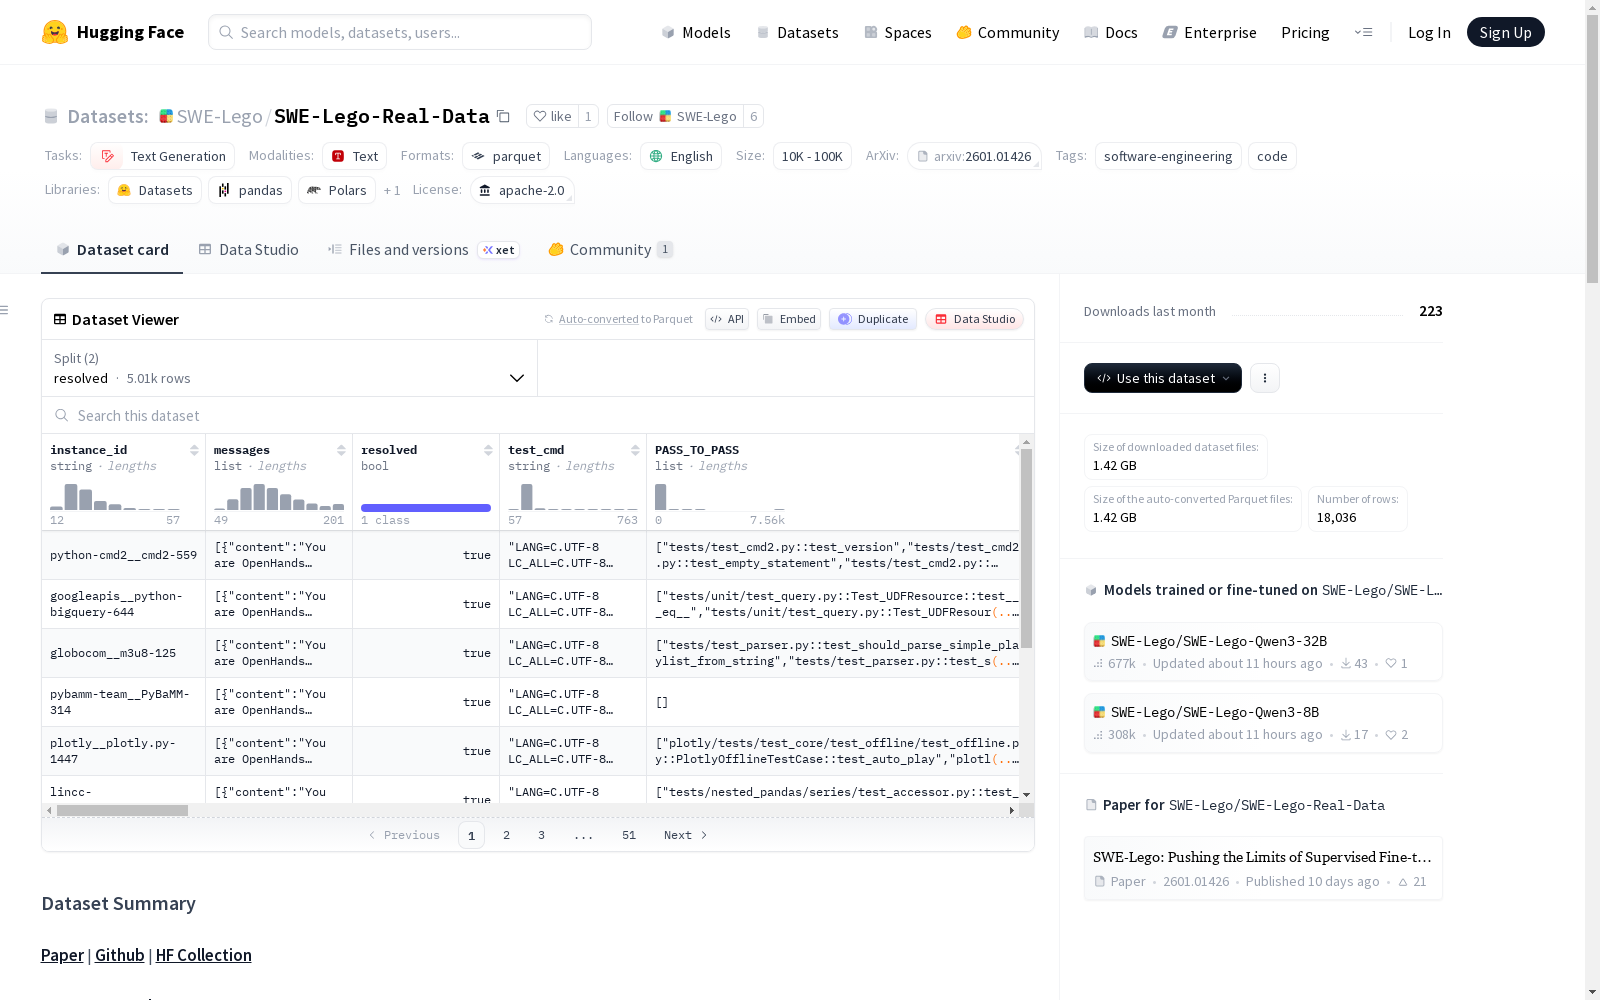Follow the SWE-Lego organization
1600x1000 pixels.
click(x=675, y=116)
